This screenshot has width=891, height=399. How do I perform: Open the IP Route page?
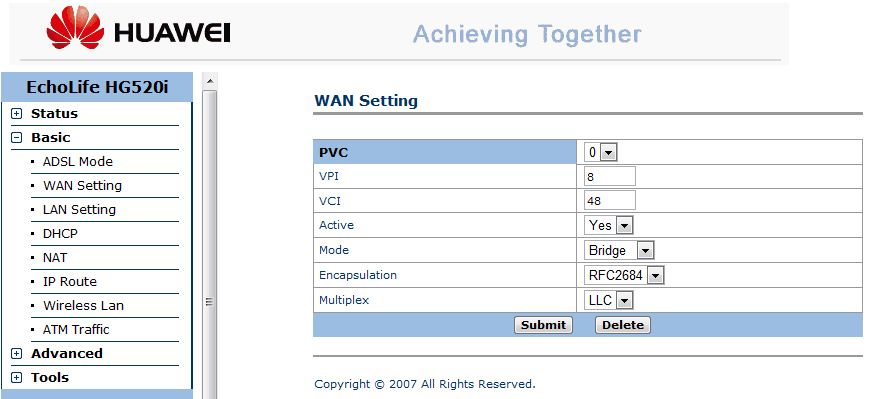(x=70, y=281)
